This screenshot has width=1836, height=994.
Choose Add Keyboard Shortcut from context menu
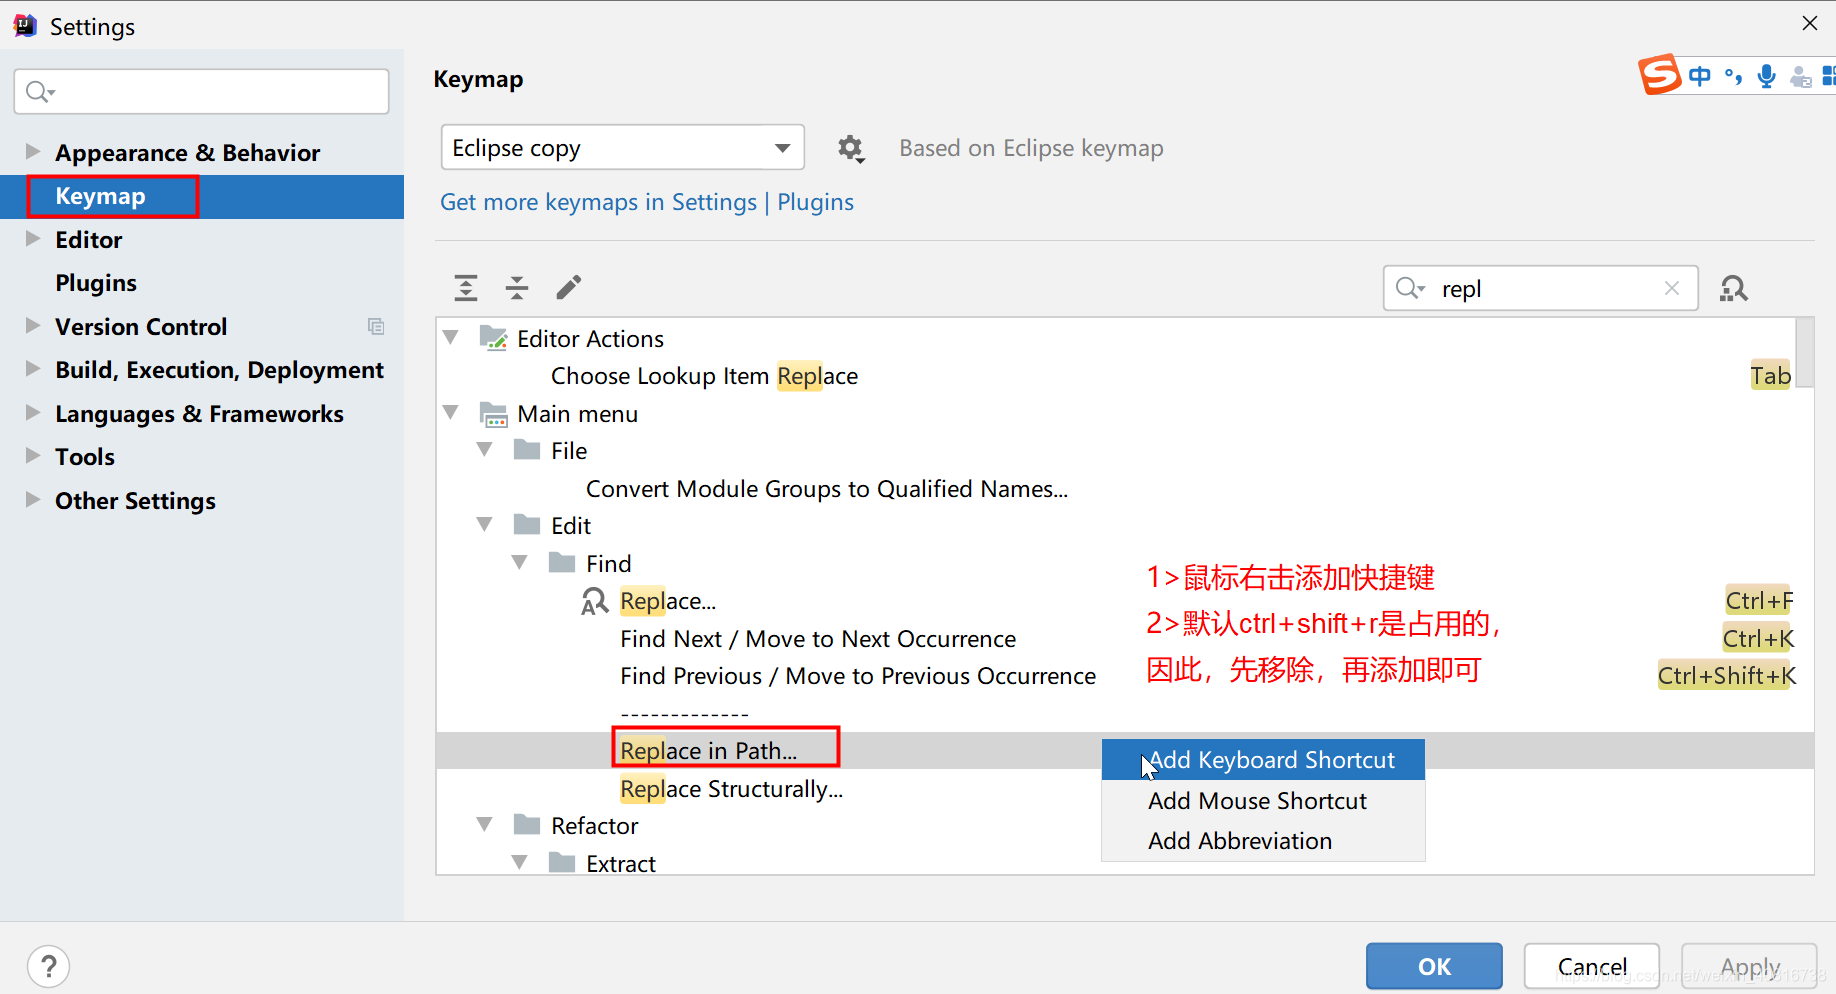(x=1270, y=760)
